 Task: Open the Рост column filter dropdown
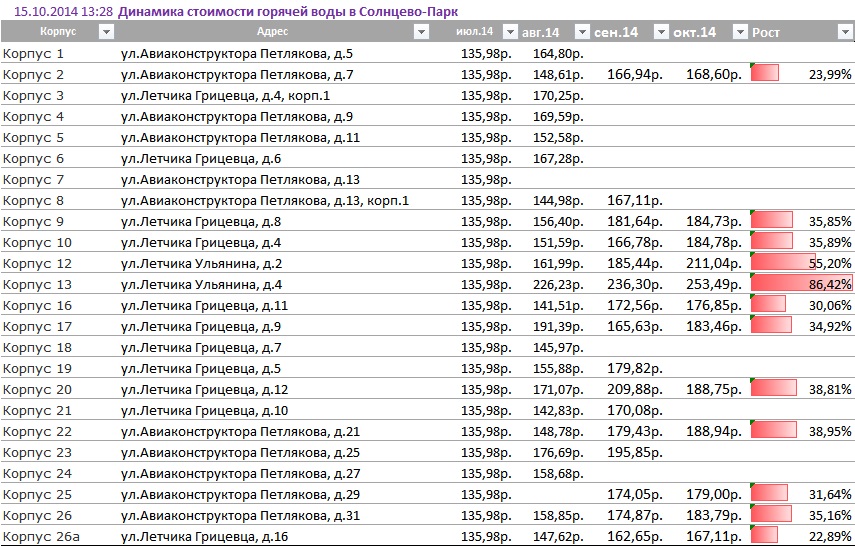coord(845,32)
